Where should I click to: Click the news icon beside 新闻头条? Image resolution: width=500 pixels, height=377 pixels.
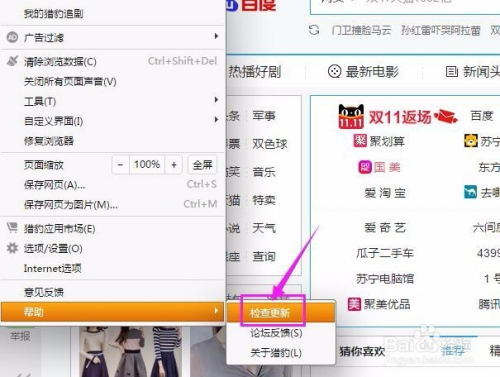(451, 71)
